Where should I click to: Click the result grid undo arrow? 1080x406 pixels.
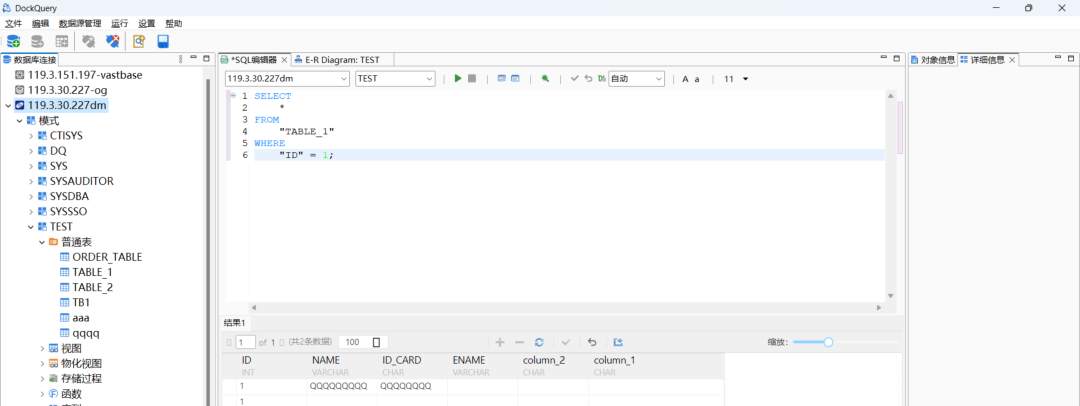tap(592, 342)
